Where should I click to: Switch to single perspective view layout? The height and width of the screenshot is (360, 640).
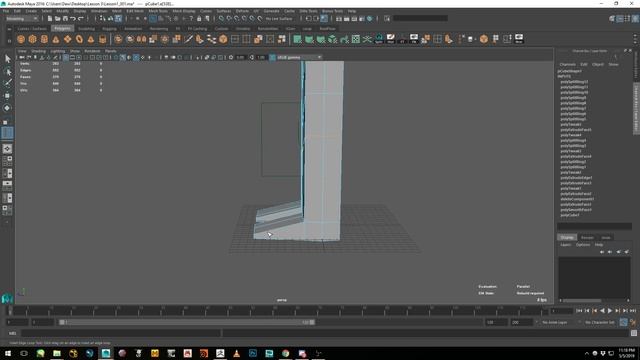(x=7, y=149)
